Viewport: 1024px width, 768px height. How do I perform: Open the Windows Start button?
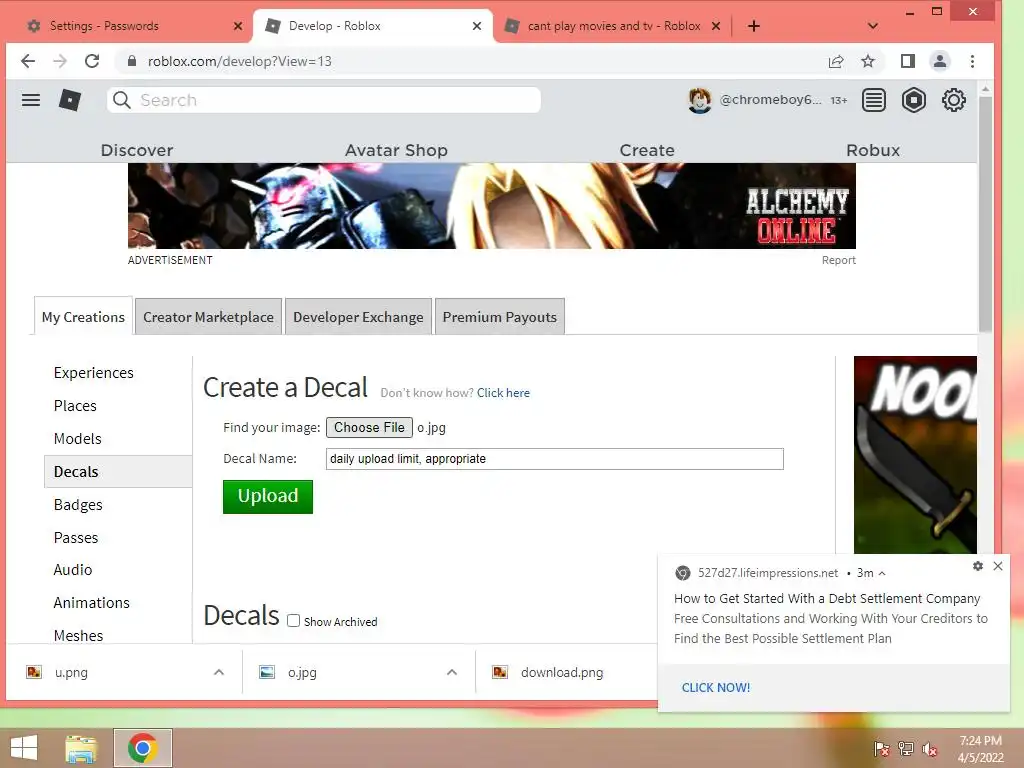24,748
